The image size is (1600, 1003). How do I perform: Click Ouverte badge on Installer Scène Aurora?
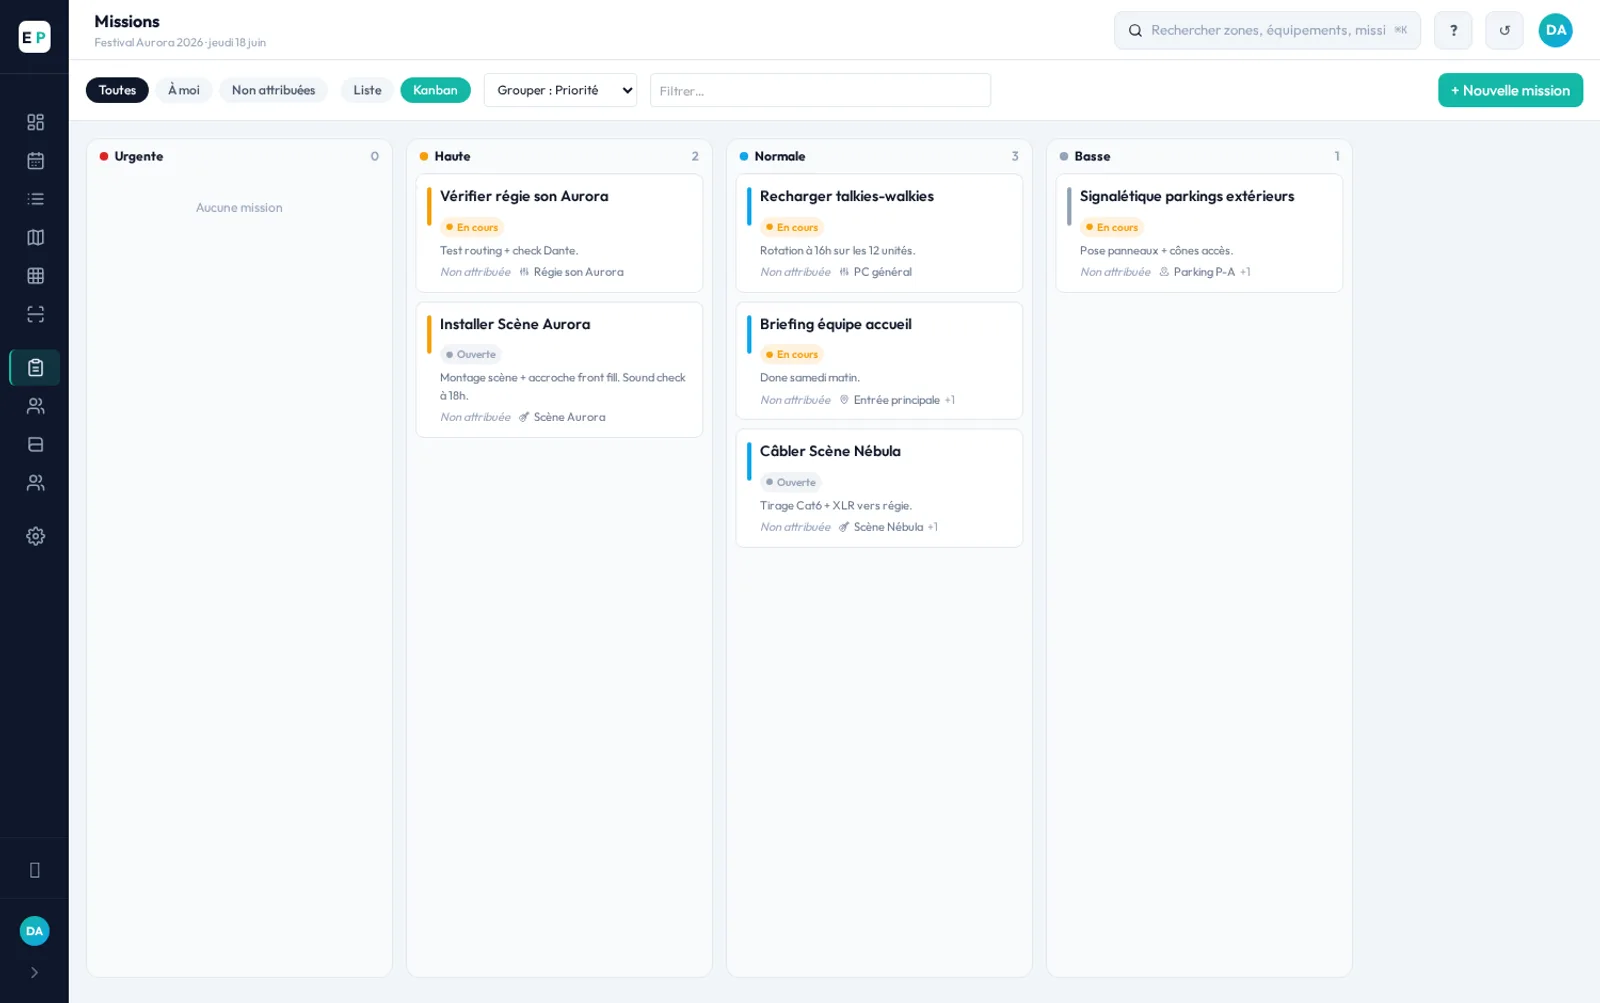[x=471, y=354]
